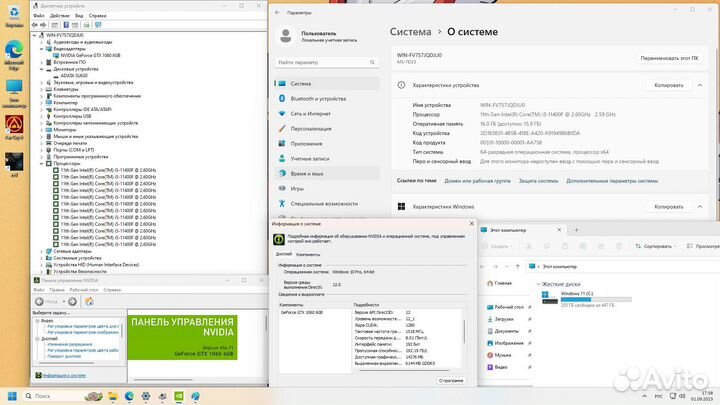720x405 pixels.
Task: Click the Forward arrow in Device Manager toolbar
Action: 43,25
